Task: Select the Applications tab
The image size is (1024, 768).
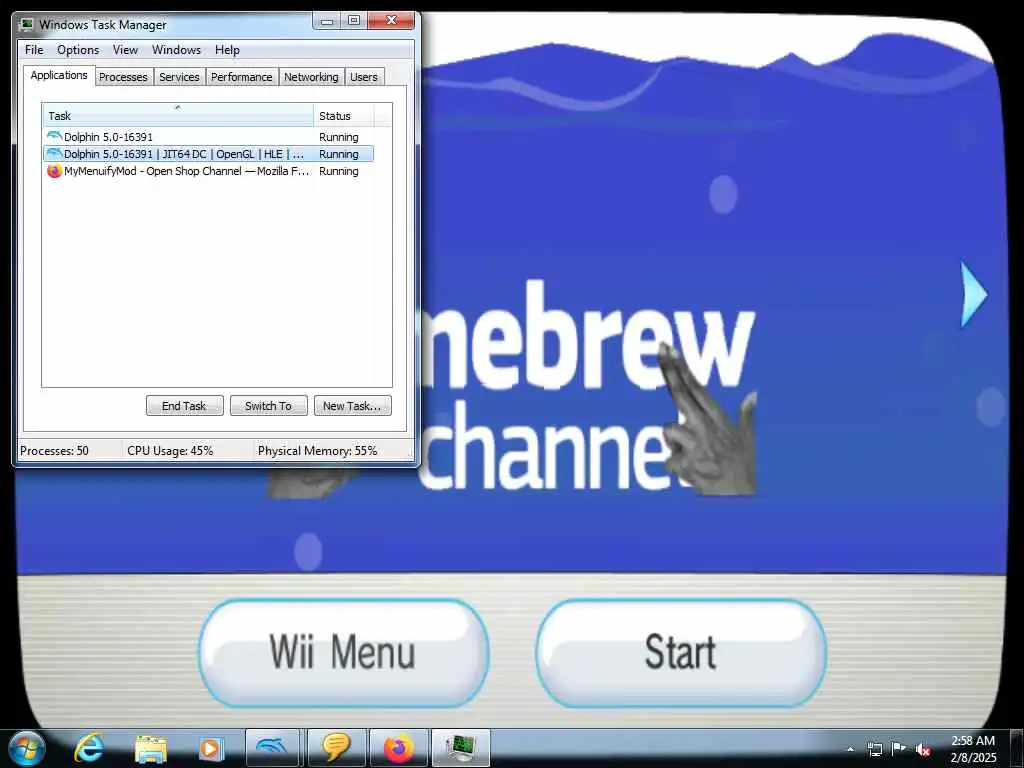Action: click(x=59, y=75)
